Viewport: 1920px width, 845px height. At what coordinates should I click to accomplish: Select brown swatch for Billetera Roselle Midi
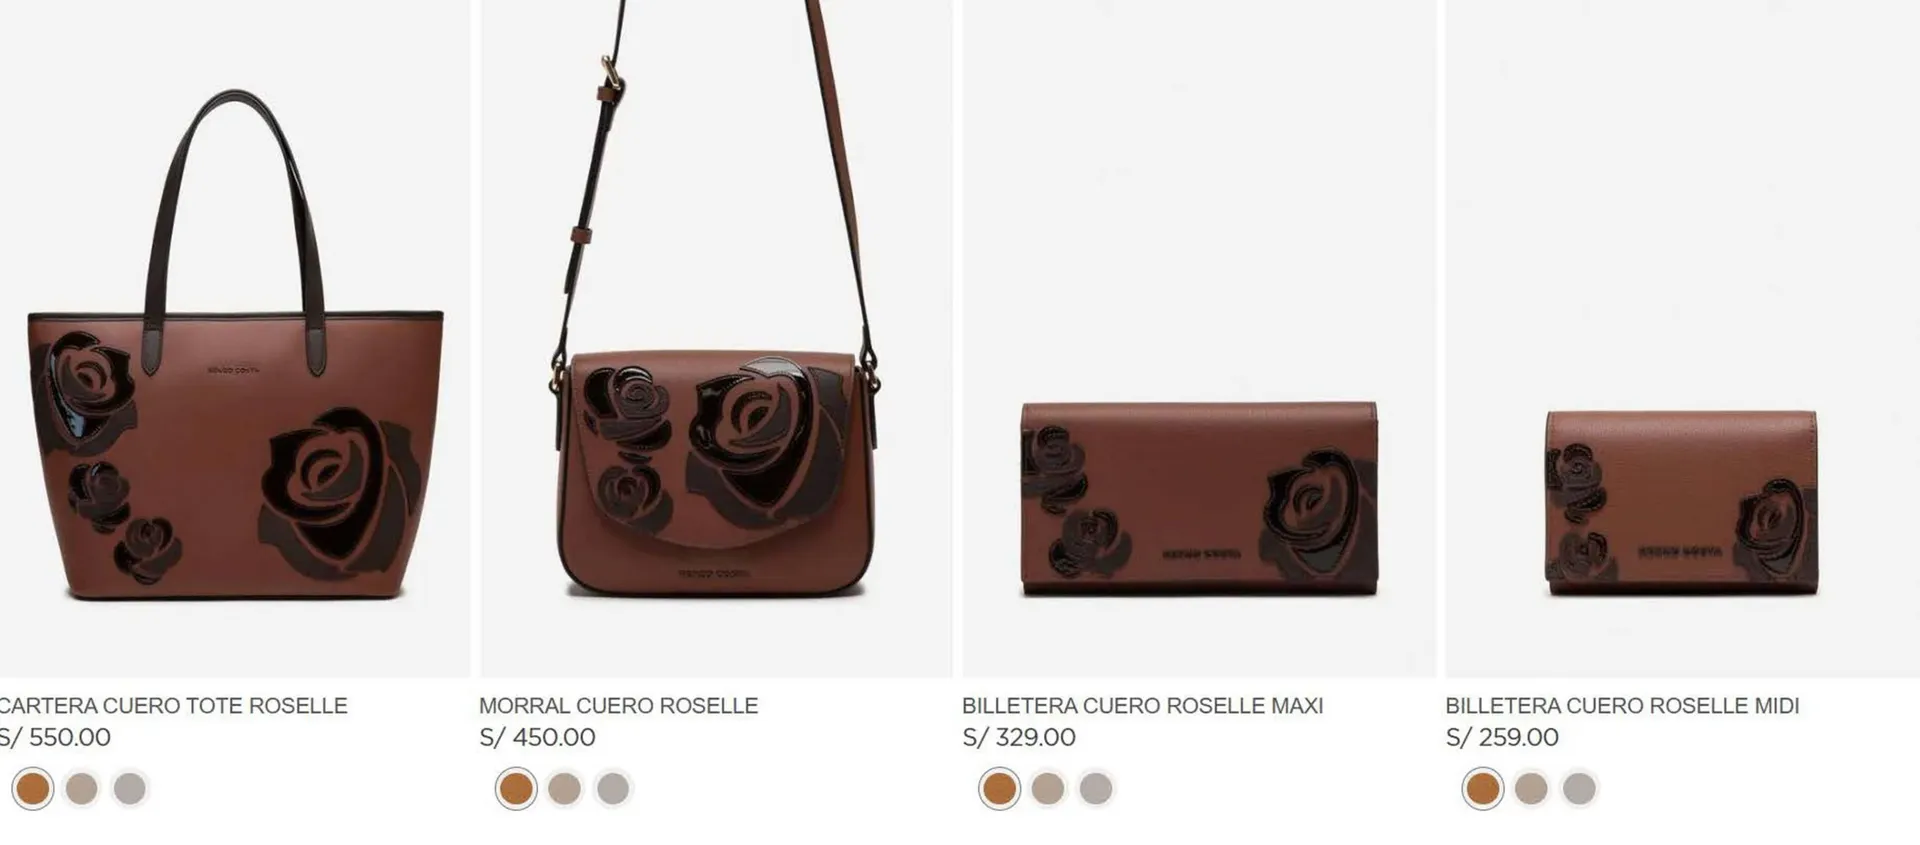[x=1482, y=789]
